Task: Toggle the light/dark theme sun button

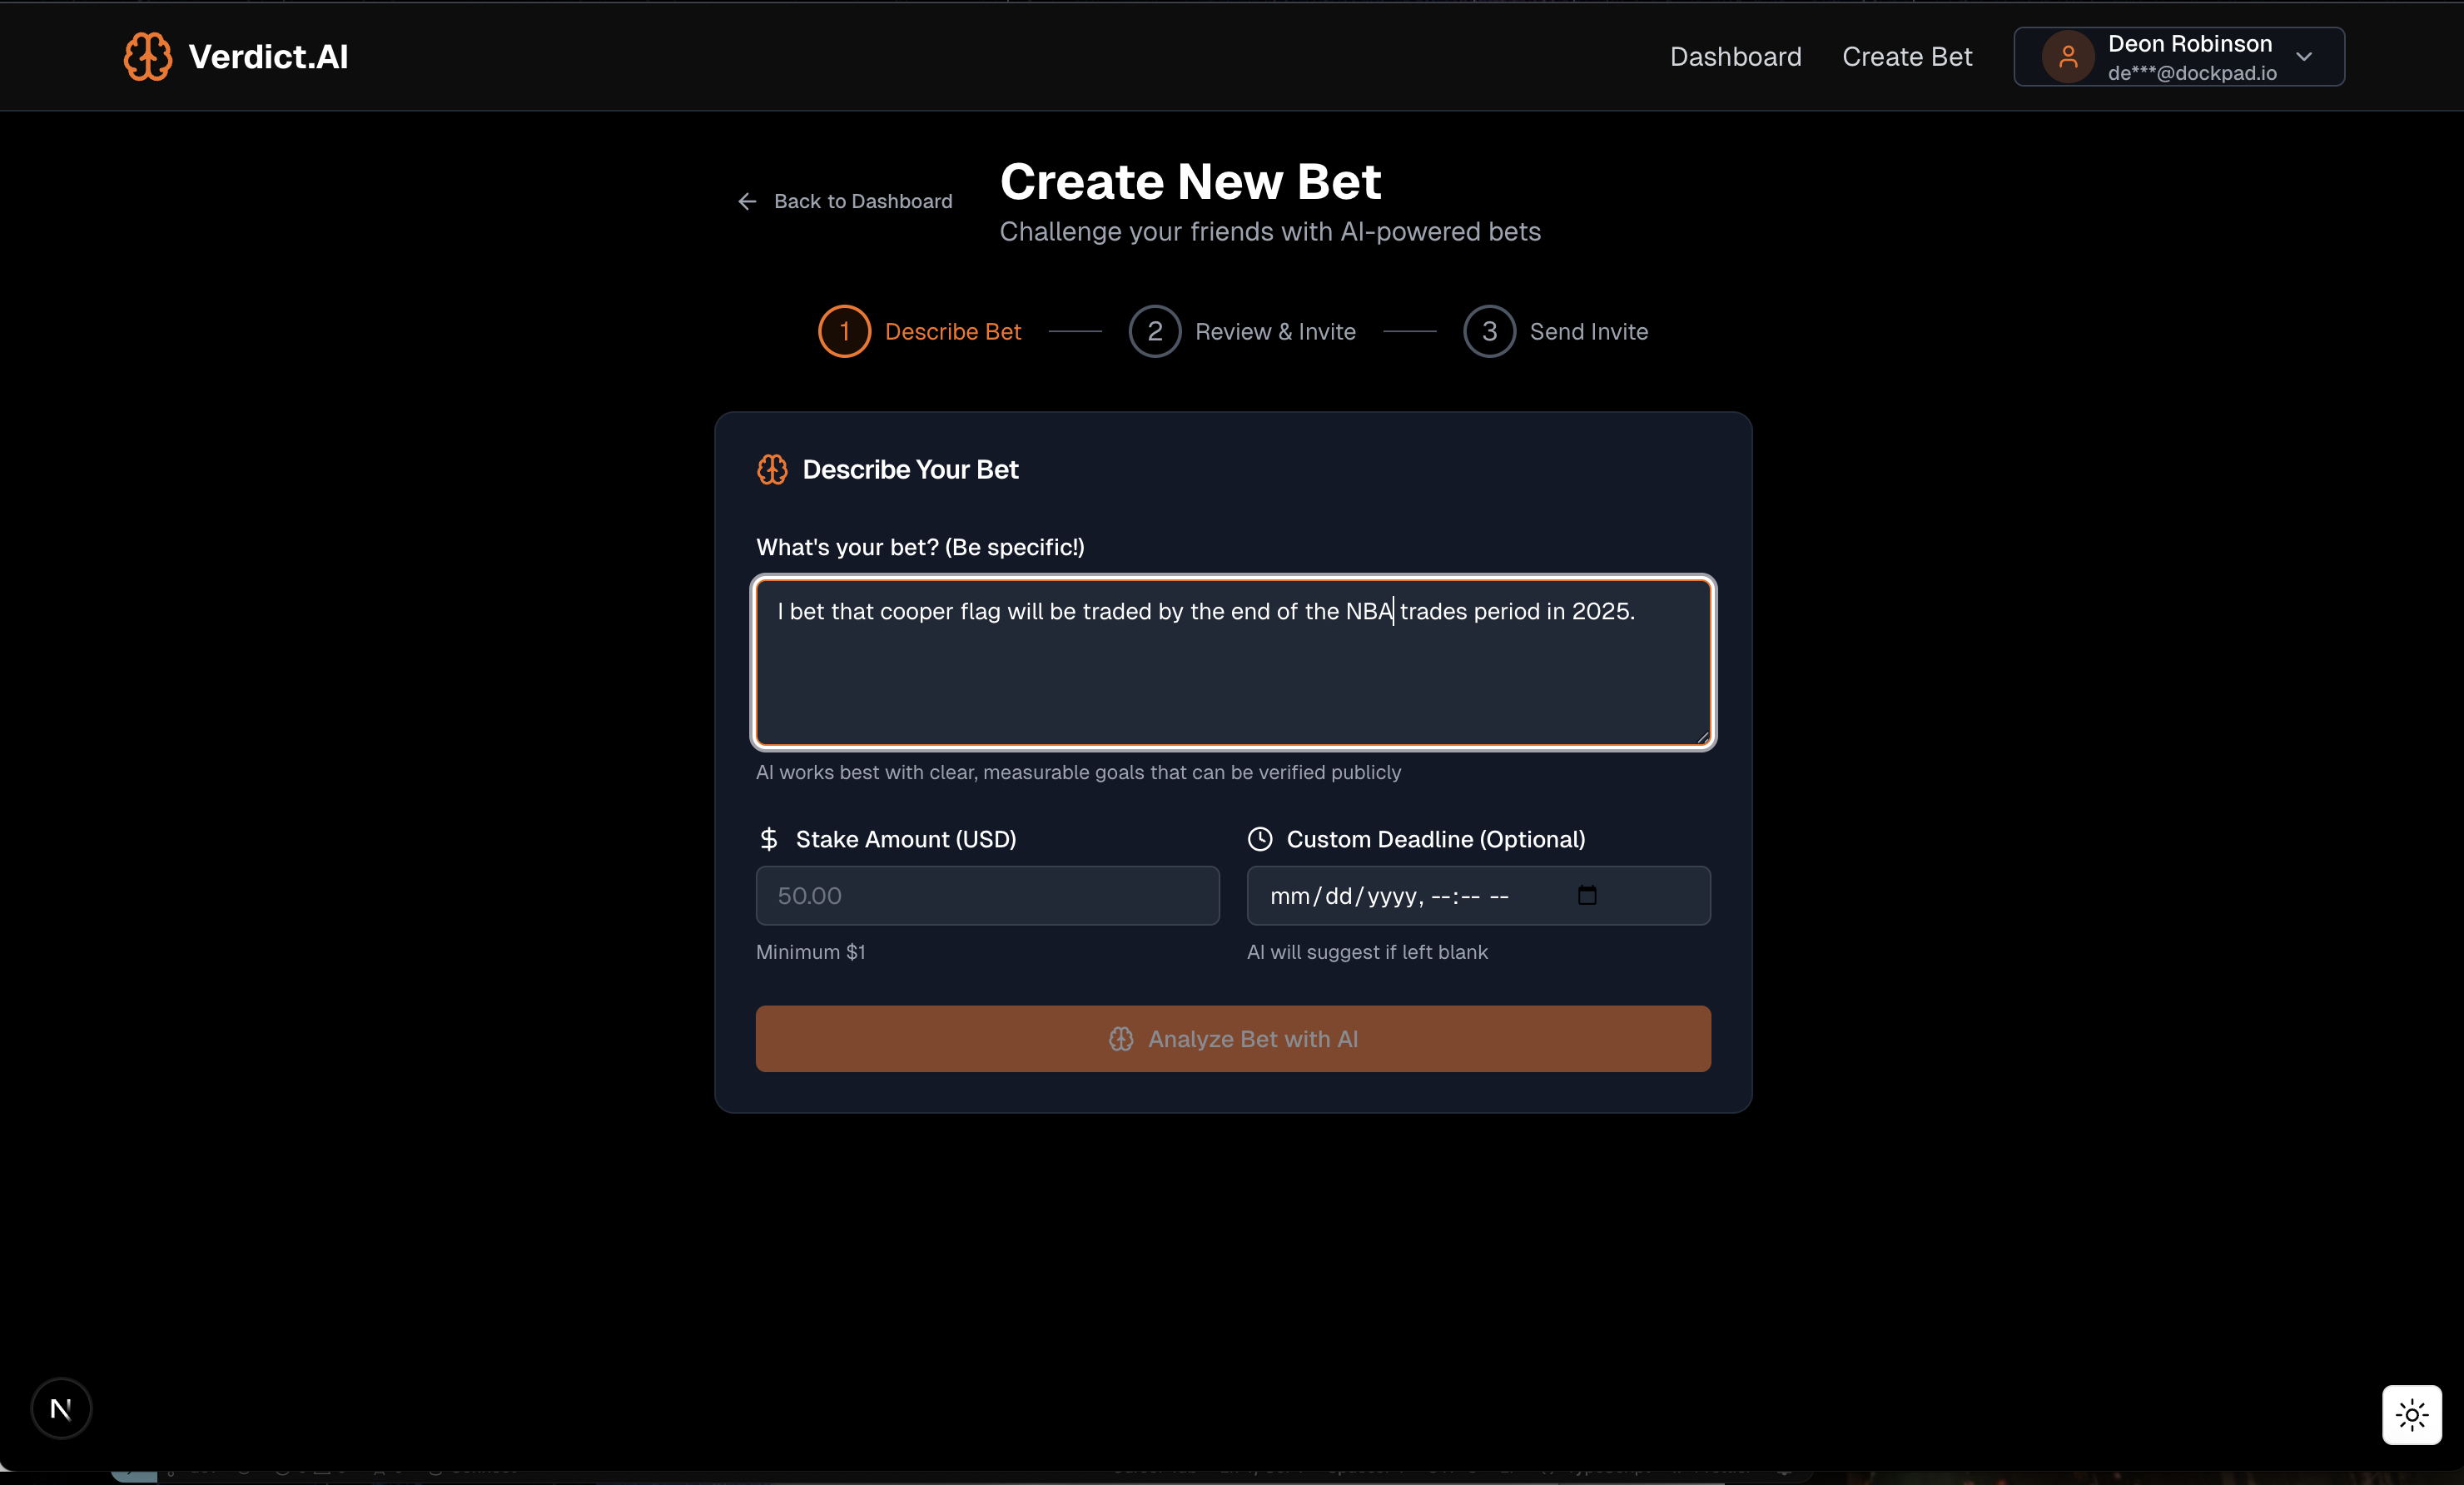Action: 2411,1414
